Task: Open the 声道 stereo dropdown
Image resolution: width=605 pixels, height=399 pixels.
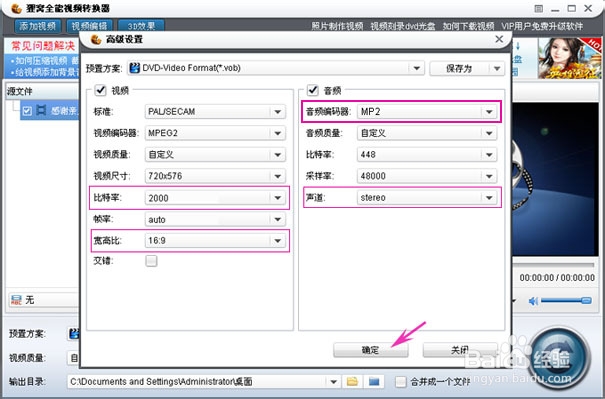Action: point(489,198)
